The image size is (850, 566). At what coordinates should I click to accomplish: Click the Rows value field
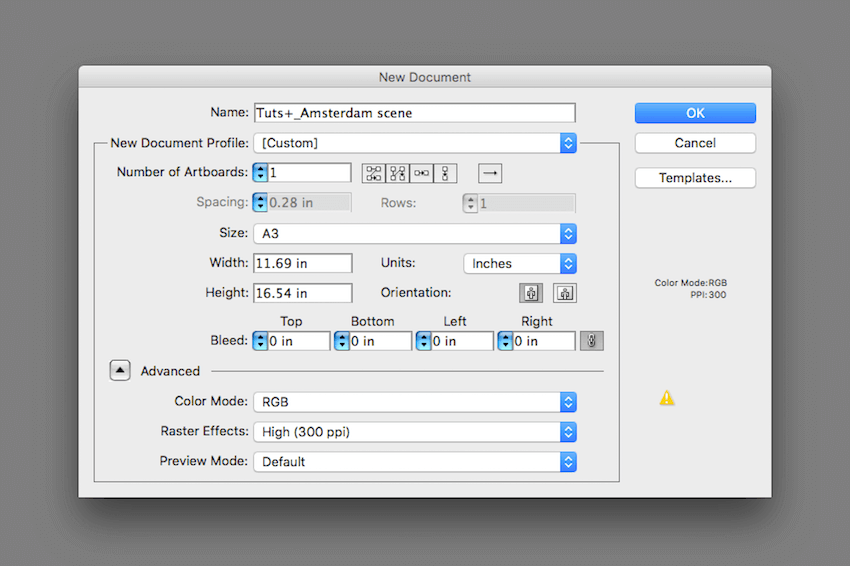point(526,203)
